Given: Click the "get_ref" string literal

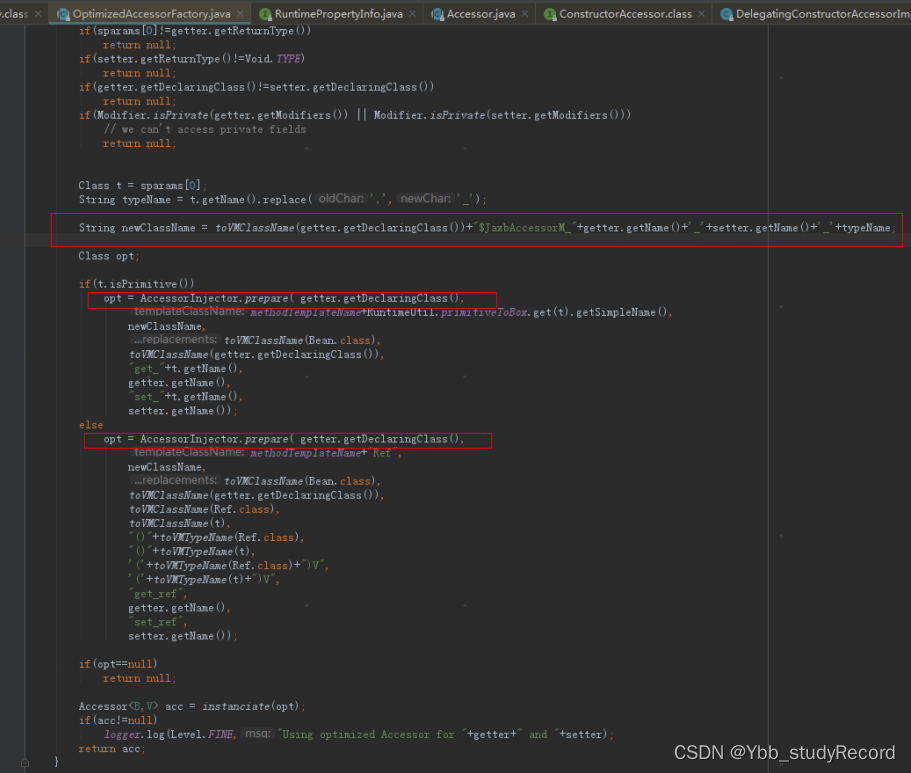Looking at the screenshot, I should (157, 593).
